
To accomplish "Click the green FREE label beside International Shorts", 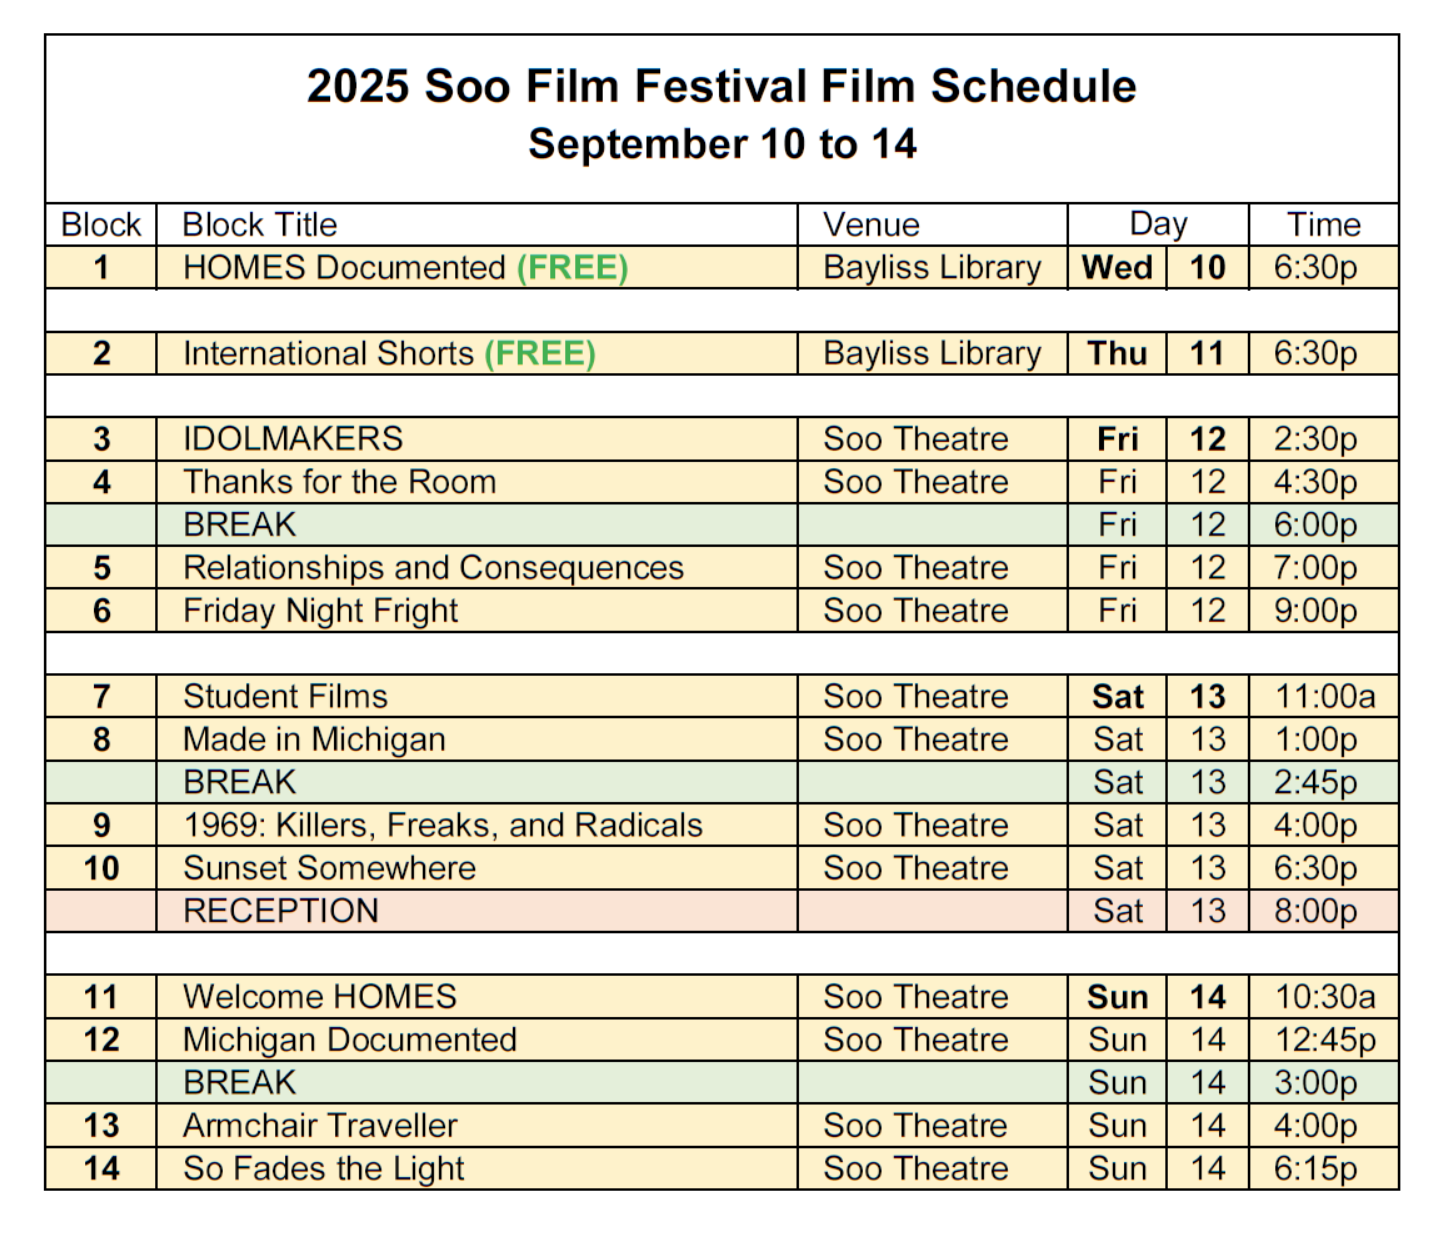I will click(x=540, y=354).
